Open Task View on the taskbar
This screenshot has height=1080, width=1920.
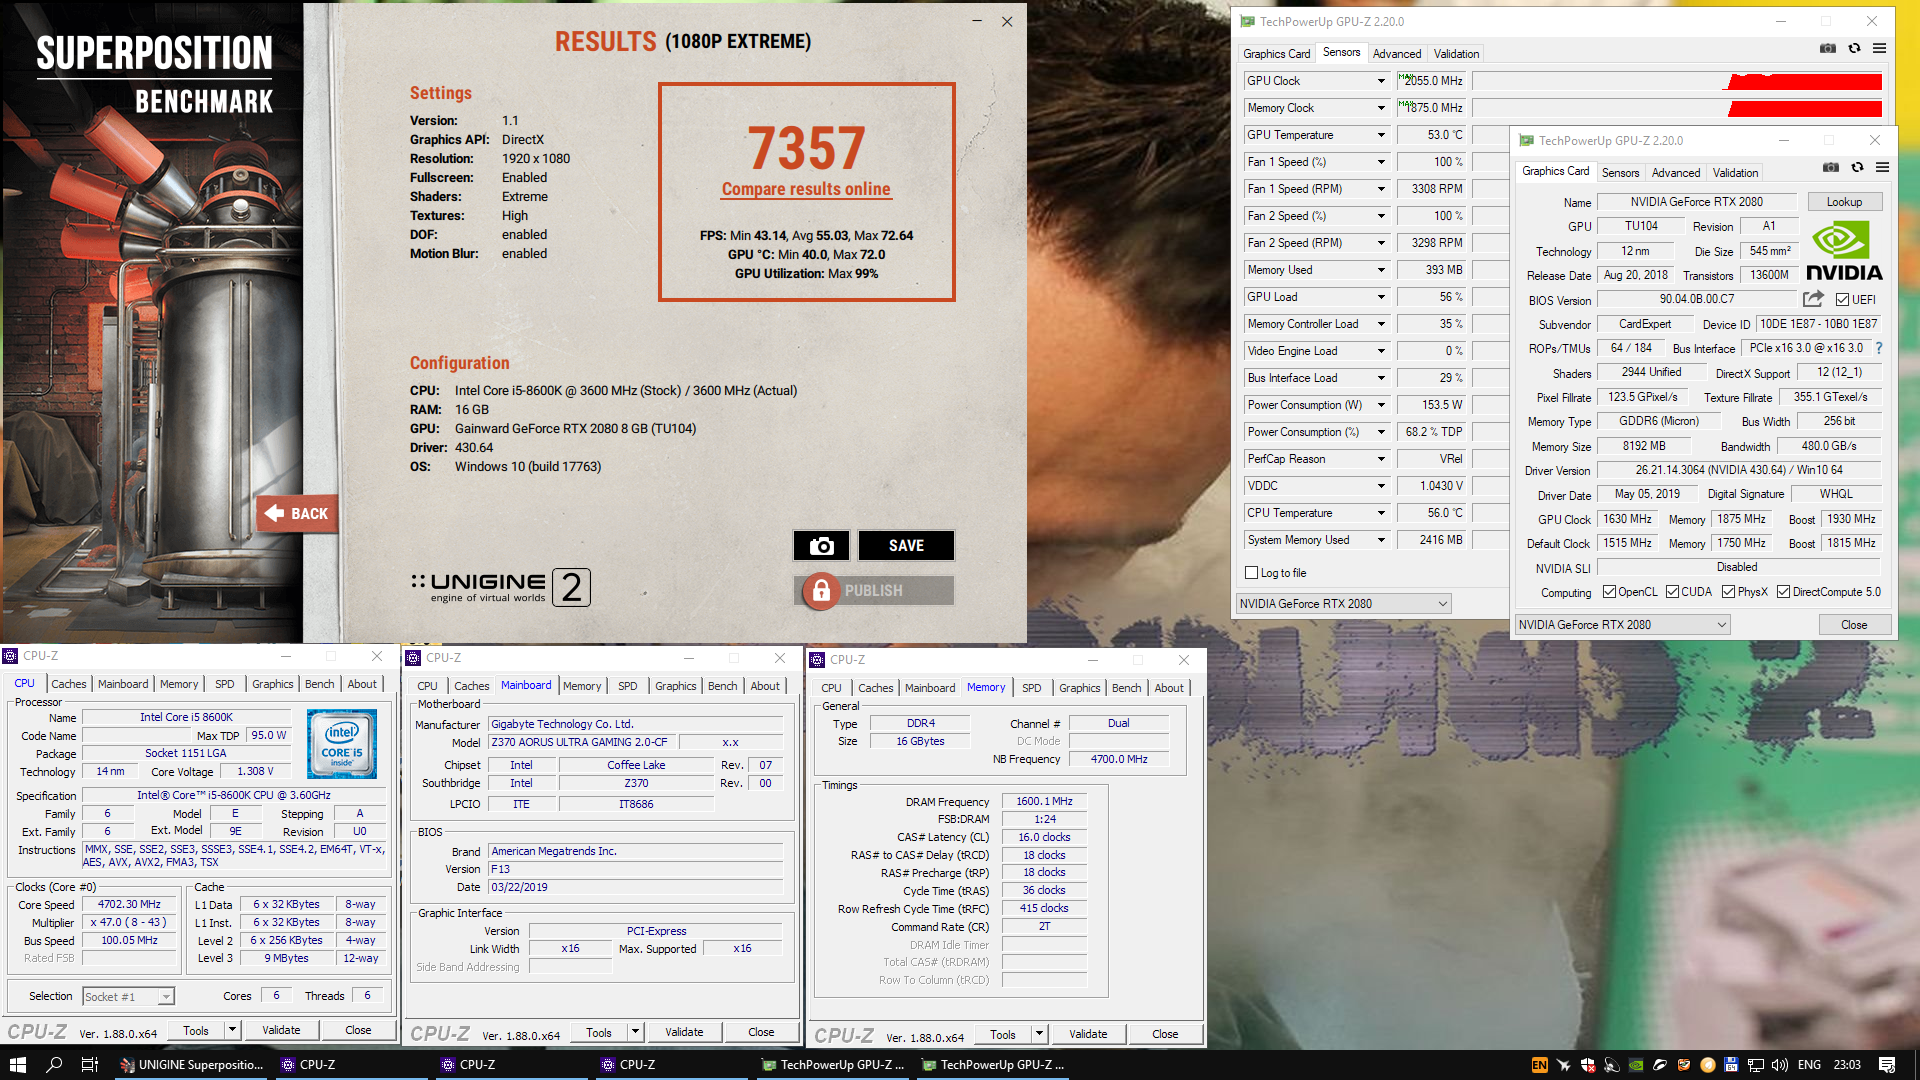pyautogui.click(x=89, y=1065)
